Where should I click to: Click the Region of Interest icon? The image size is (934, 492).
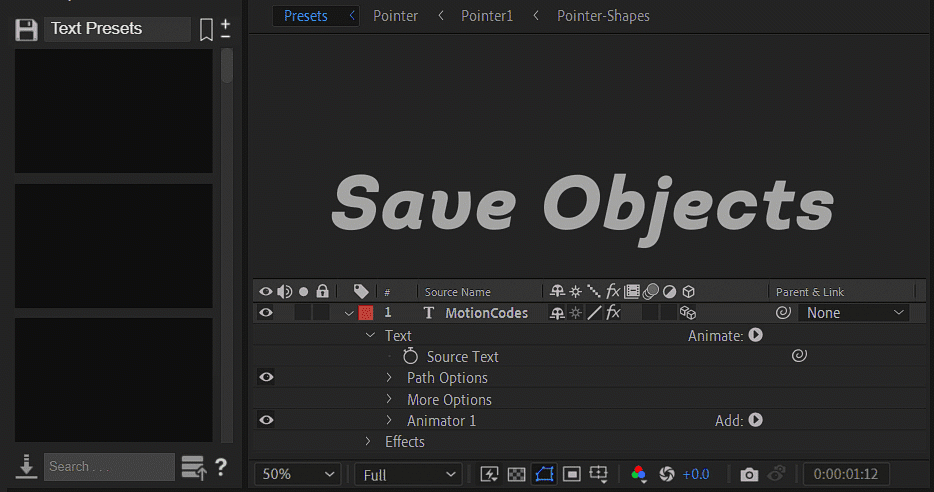571,474
